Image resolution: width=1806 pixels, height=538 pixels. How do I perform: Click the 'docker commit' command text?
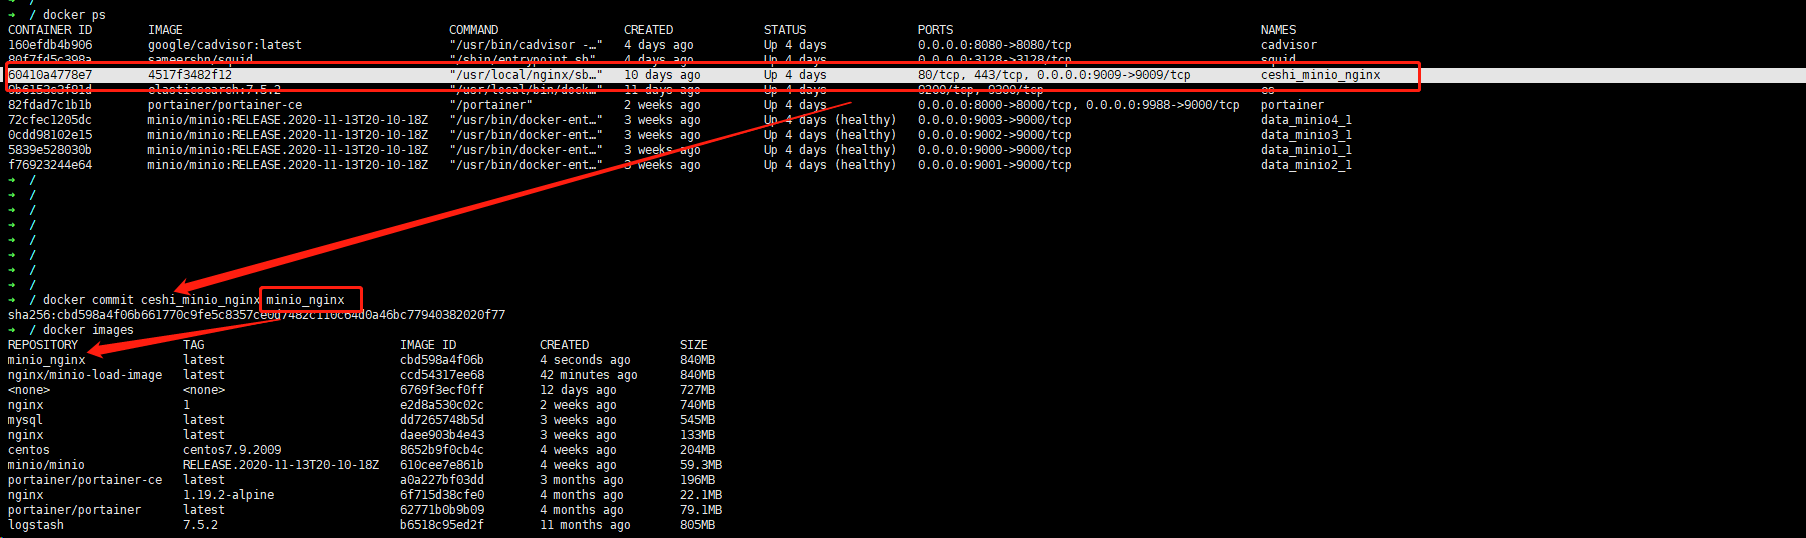click(x=88, y=300)
